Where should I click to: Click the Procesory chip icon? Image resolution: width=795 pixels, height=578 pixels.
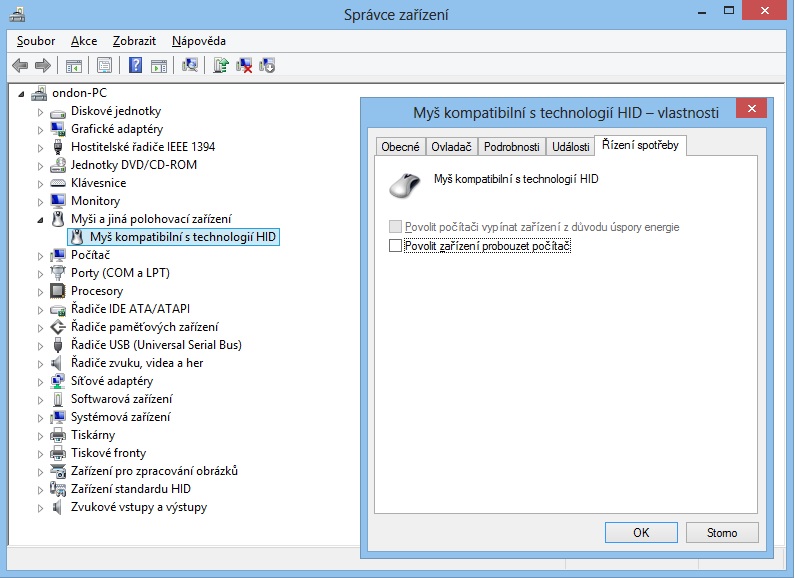click(58, 291)
